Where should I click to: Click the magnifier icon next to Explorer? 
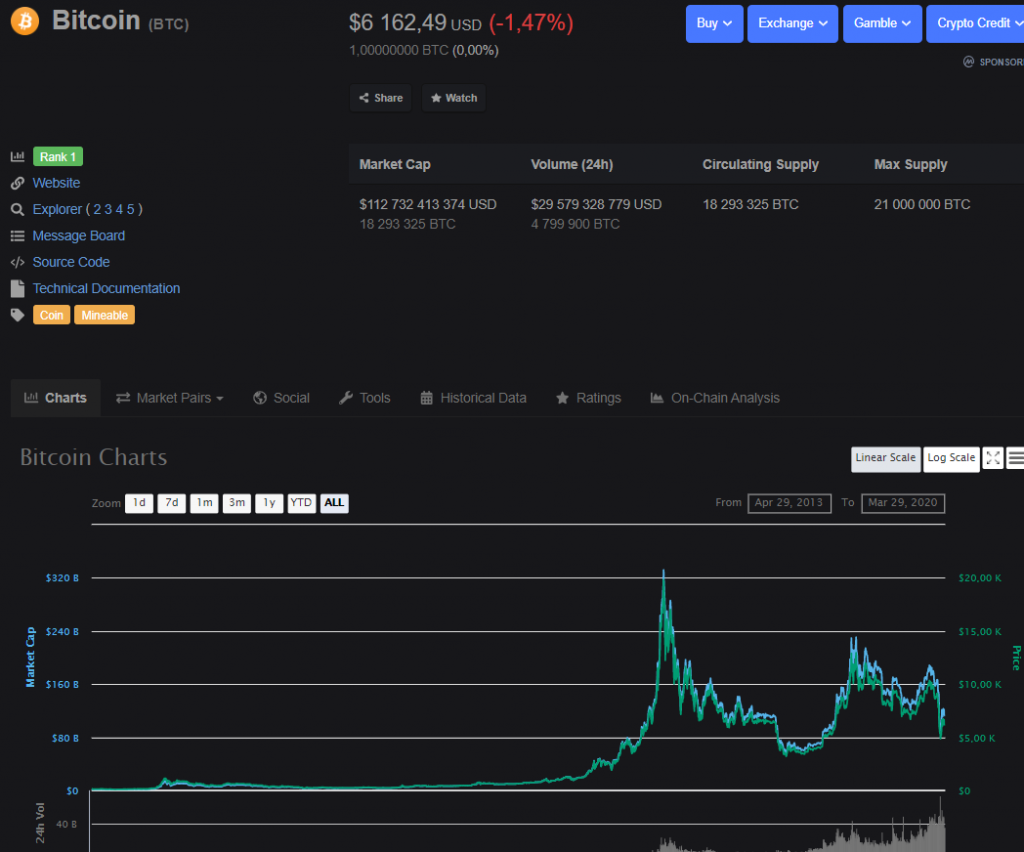[x=18, y=210]
